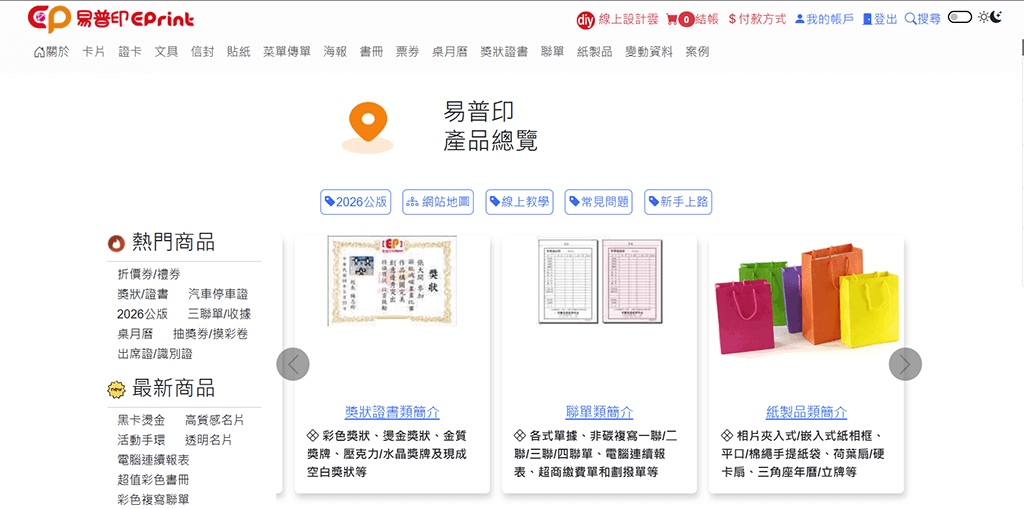Open the 貼紙 navigation menu
1024x509 pixels.
pyautogui.click(x=238, y=52)
